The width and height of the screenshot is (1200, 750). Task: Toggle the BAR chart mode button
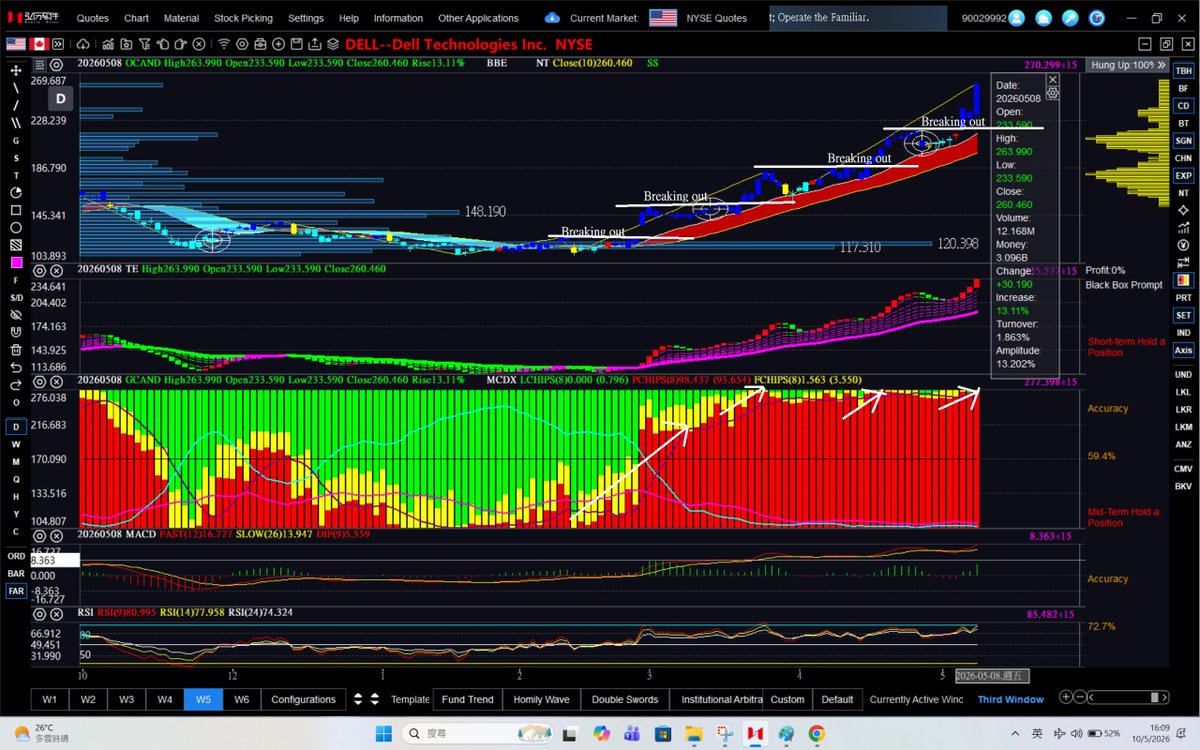click(16, 574)
